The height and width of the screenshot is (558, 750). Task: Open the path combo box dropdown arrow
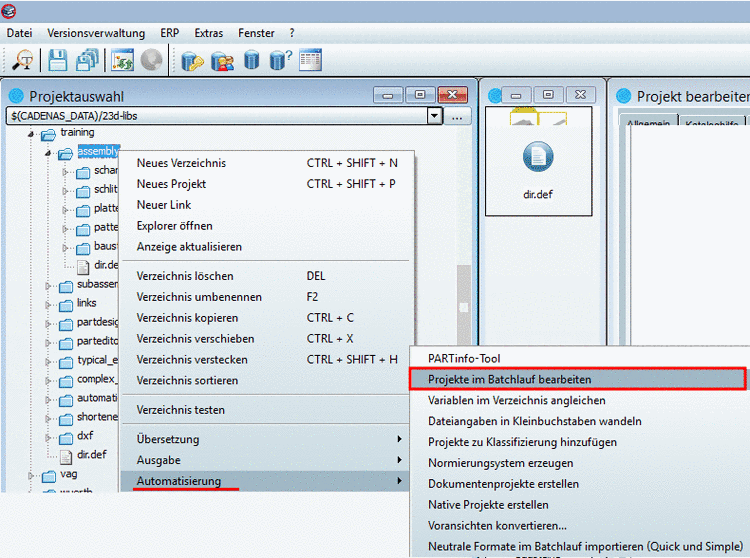point(434,116)
